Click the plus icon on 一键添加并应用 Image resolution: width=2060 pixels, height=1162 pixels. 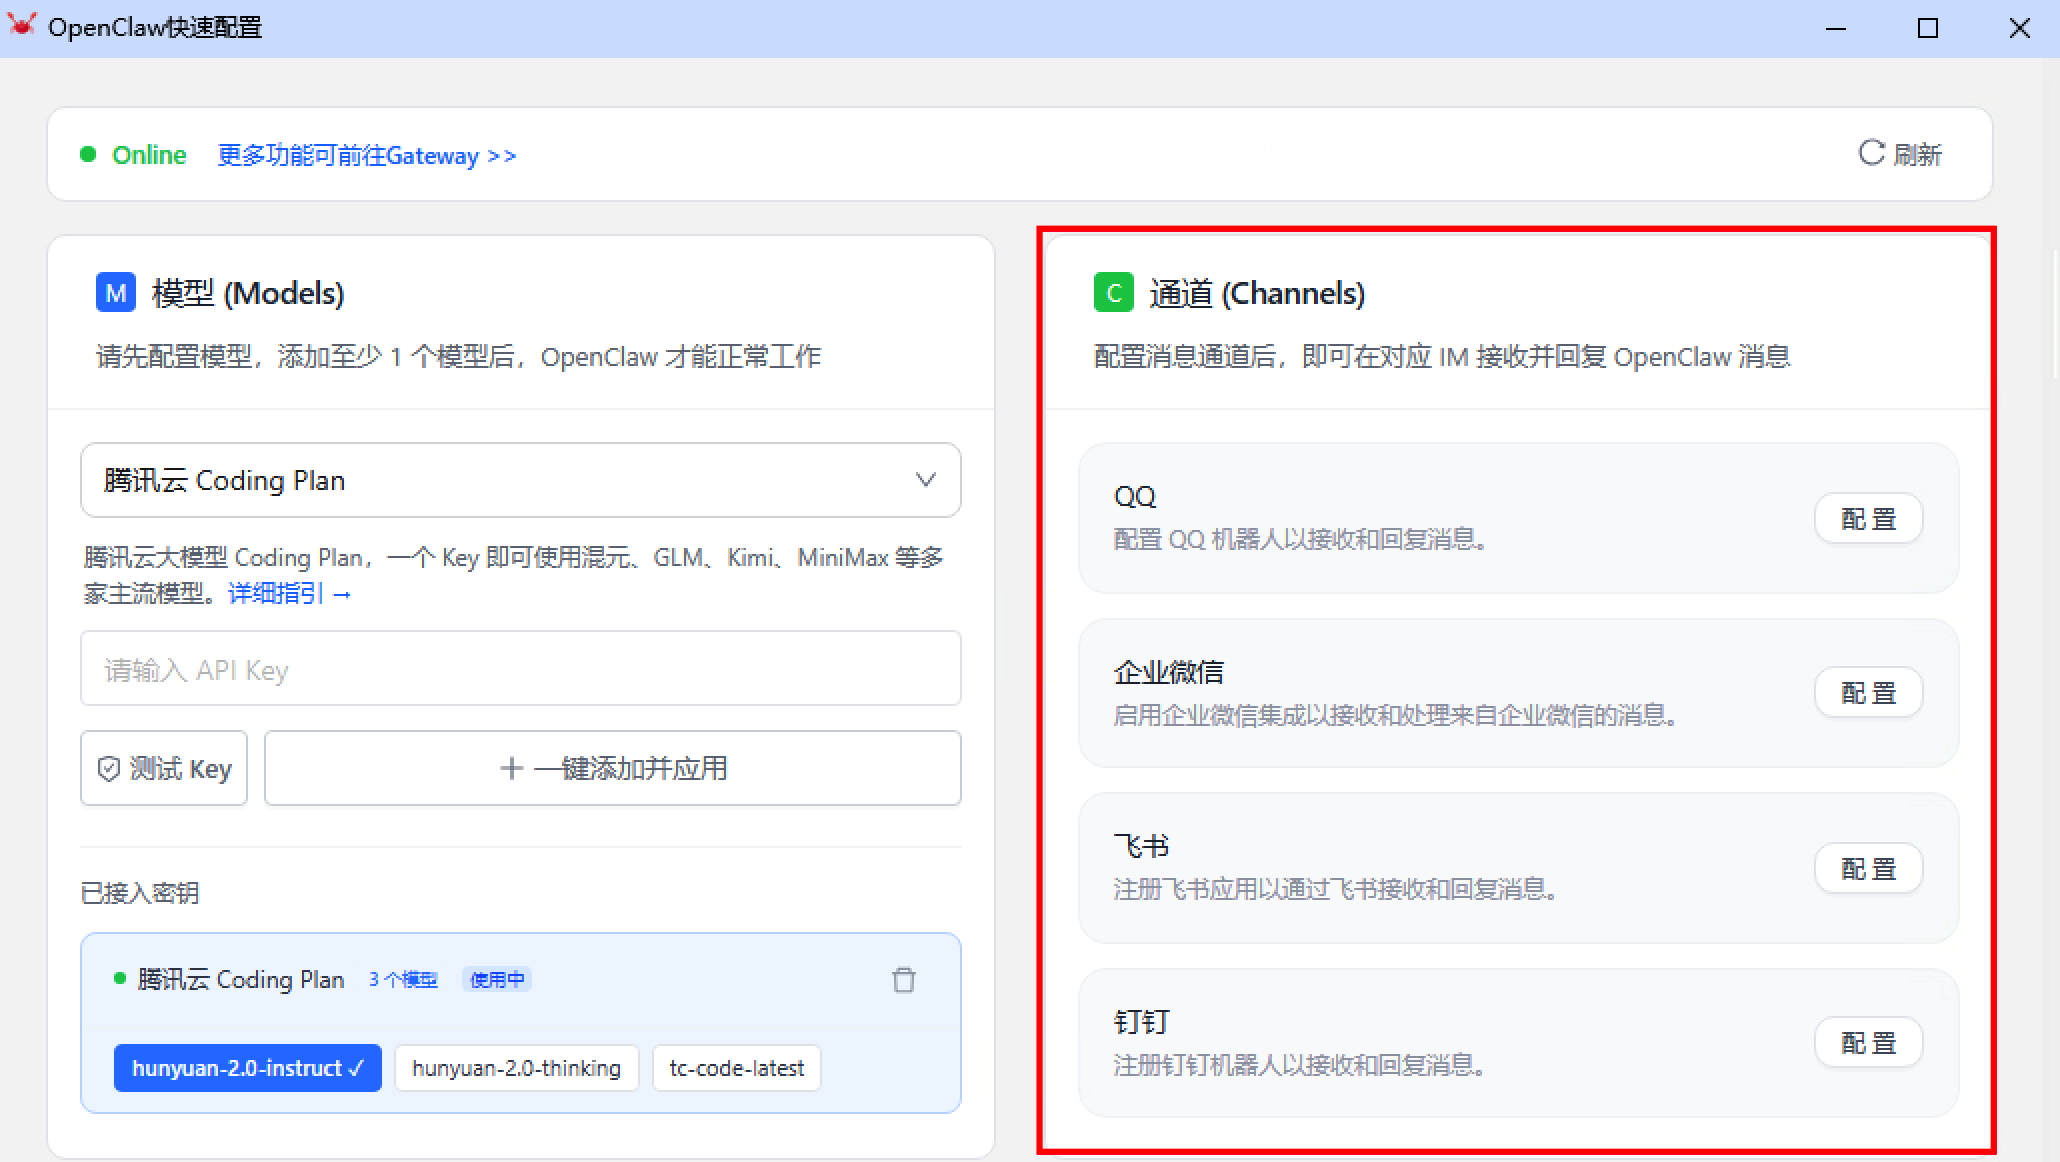pyautogui.click(x=511, y=769)
